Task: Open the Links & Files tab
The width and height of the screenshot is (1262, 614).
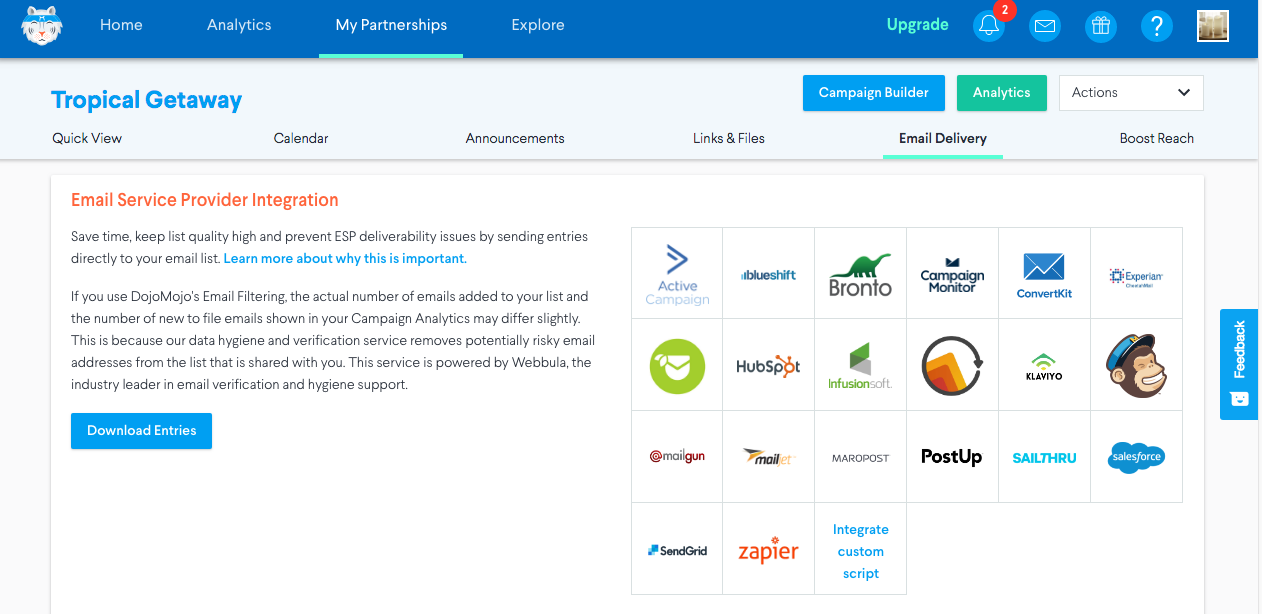Action: coord(729,138)
